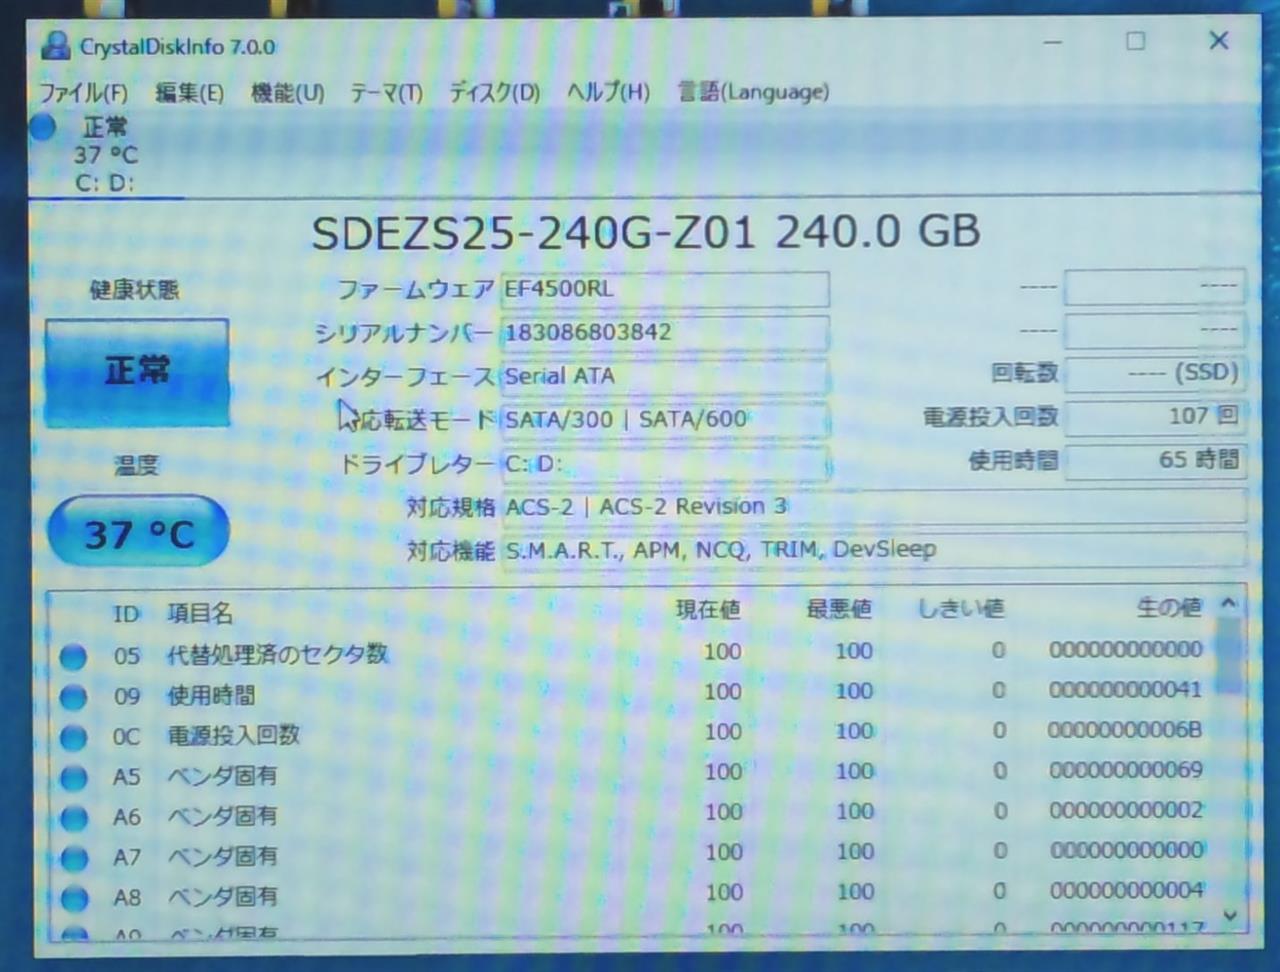
Task: Open the テーマ(T) menu
Action: point(386,93)
